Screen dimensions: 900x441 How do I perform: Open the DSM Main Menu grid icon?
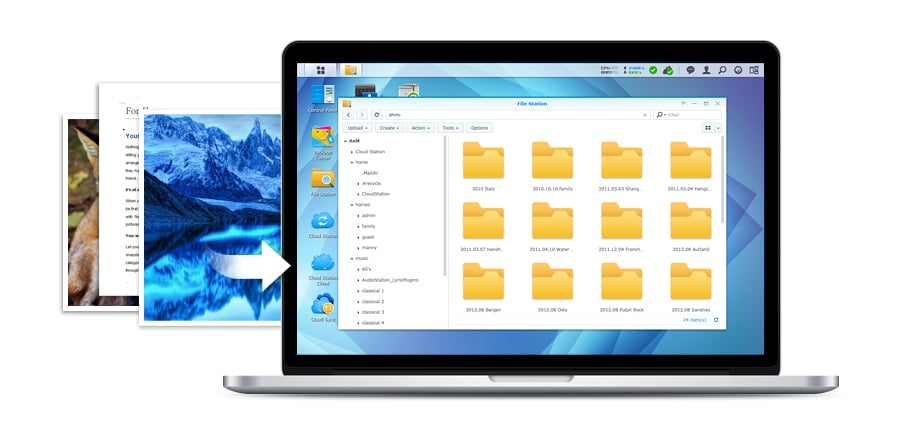click(320, 70)
